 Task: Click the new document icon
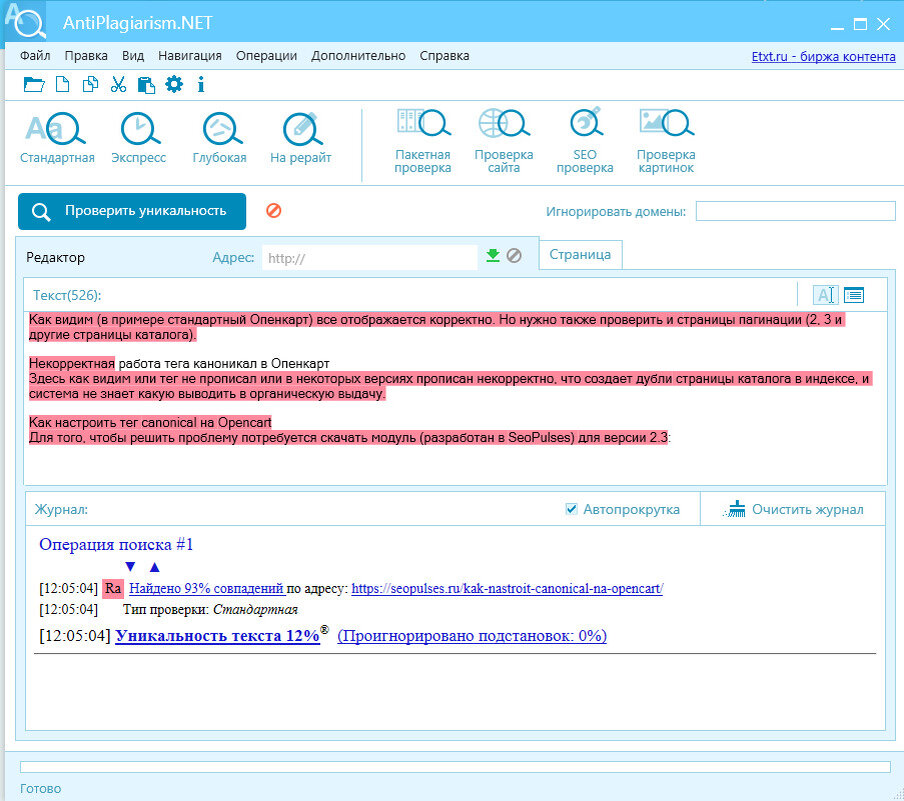click(x=62, y=84)
